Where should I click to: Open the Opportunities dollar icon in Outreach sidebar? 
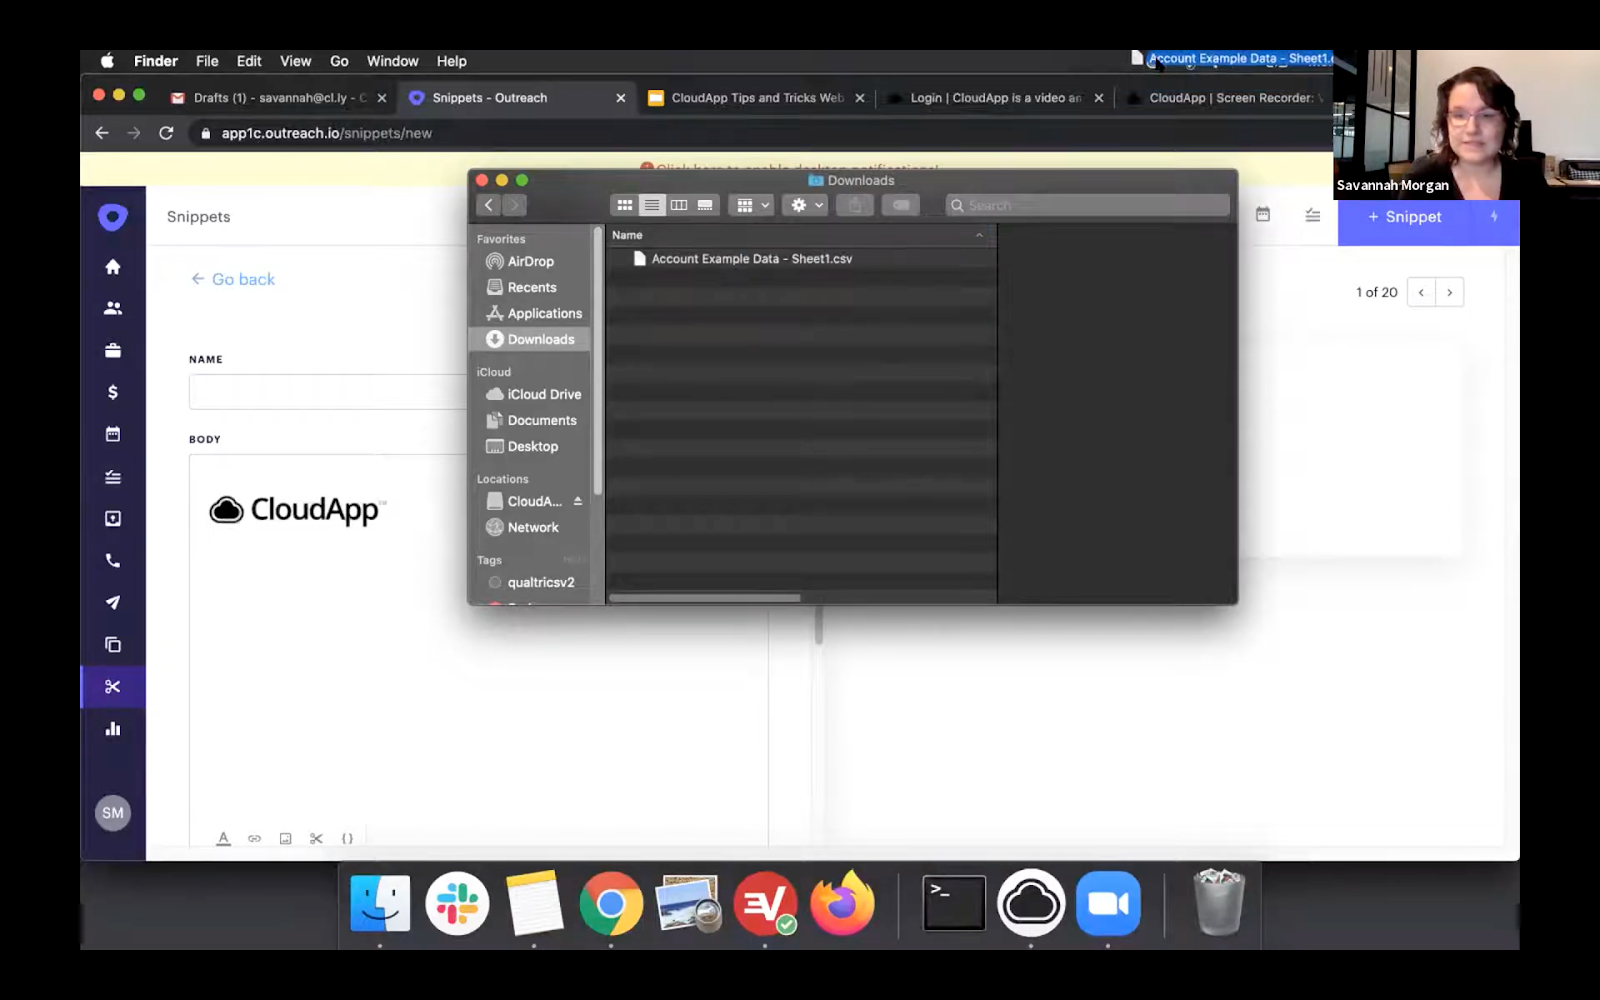[113, 392]
